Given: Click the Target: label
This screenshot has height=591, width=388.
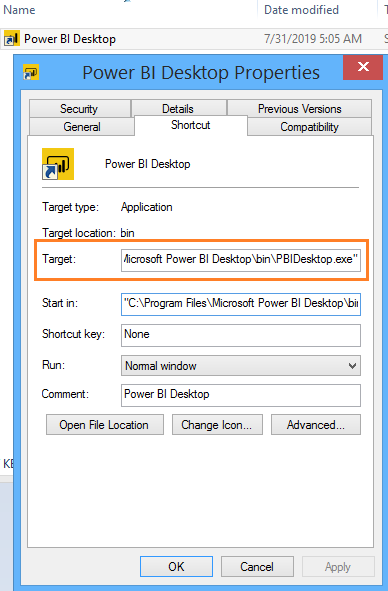Looking at the screenshot, I should coord(59,259).
